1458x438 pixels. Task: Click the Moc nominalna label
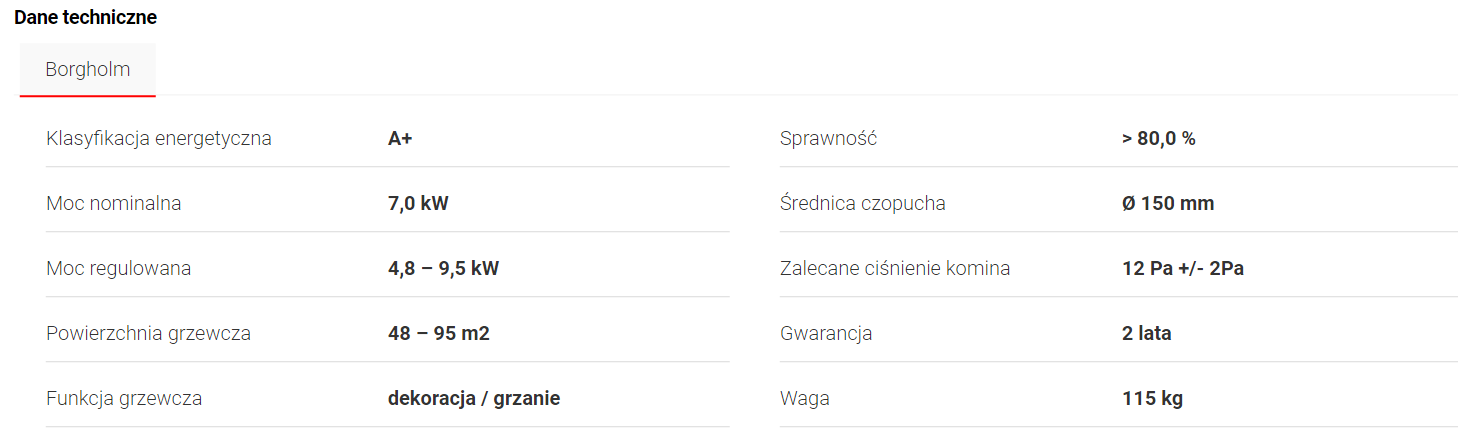pyautogui.click(x=114, y=203)
